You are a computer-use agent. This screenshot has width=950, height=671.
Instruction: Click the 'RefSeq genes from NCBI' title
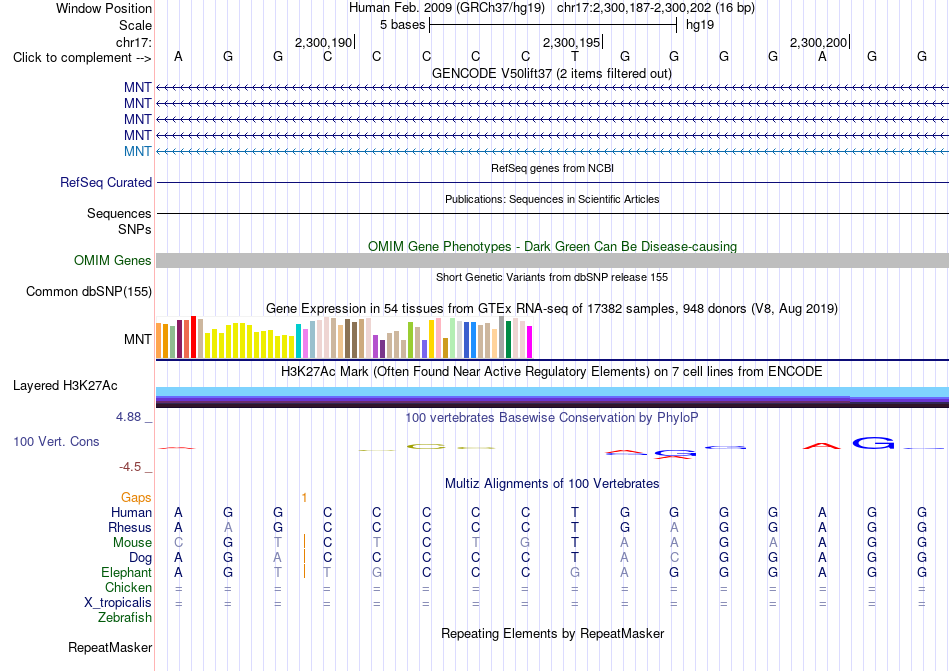tap(552, 168)
